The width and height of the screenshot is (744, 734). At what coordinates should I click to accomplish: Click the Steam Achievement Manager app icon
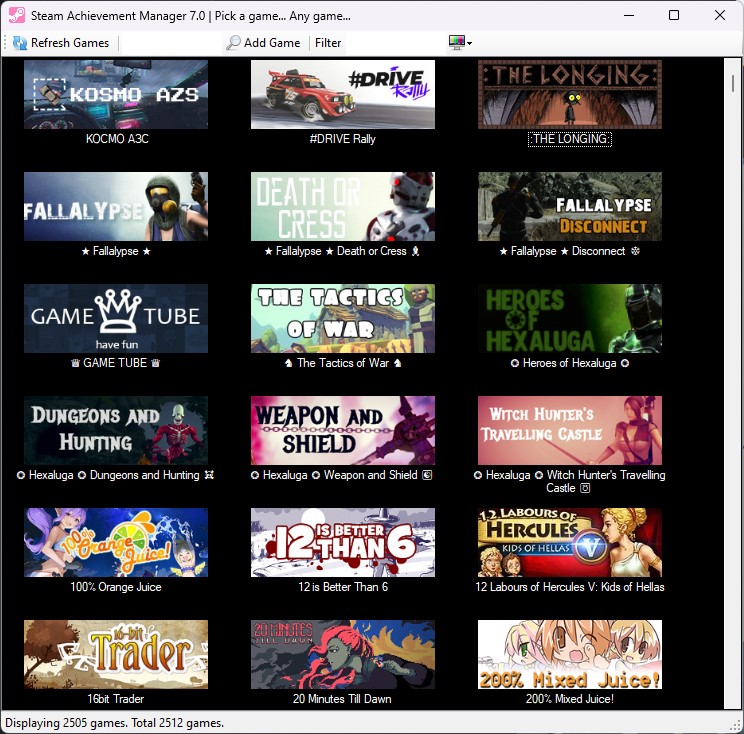[x=17, y=15]
